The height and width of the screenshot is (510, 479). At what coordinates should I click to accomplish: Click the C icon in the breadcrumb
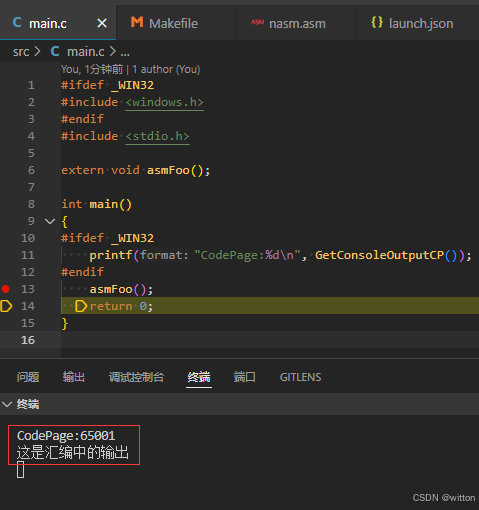[x=55, y=51]
